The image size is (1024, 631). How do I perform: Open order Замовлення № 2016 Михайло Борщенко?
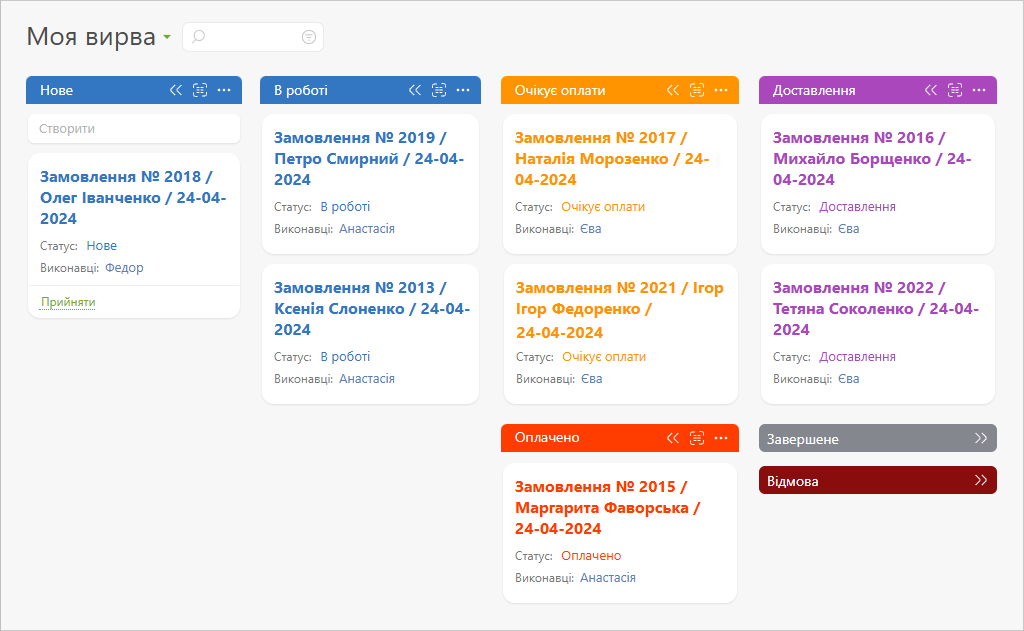click(872, 159)
